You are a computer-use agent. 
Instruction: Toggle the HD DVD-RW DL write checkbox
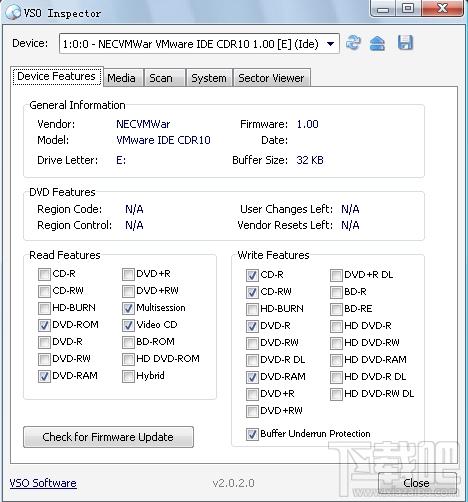pos(336,394)
